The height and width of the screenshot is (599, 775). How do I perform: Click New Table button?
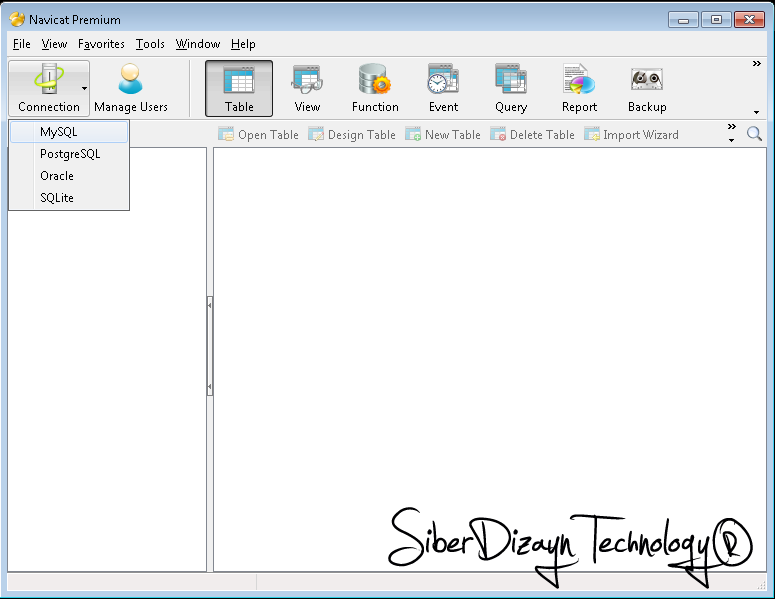coord(443,134)
